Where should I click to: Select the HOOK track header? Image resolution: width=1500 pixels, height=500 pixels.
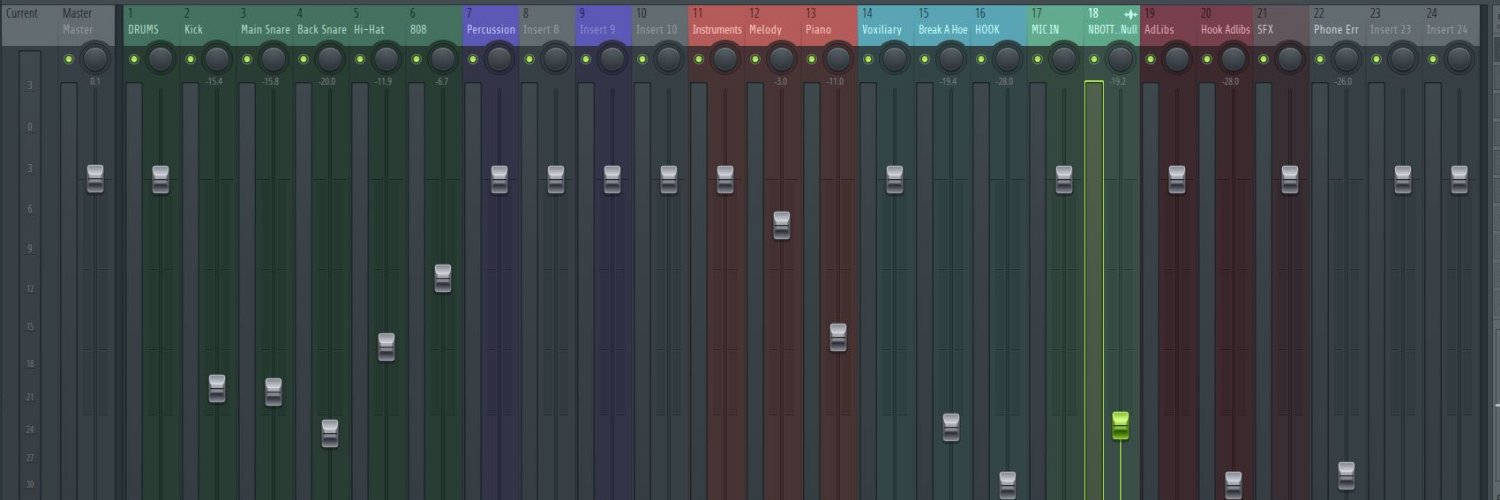999,22
